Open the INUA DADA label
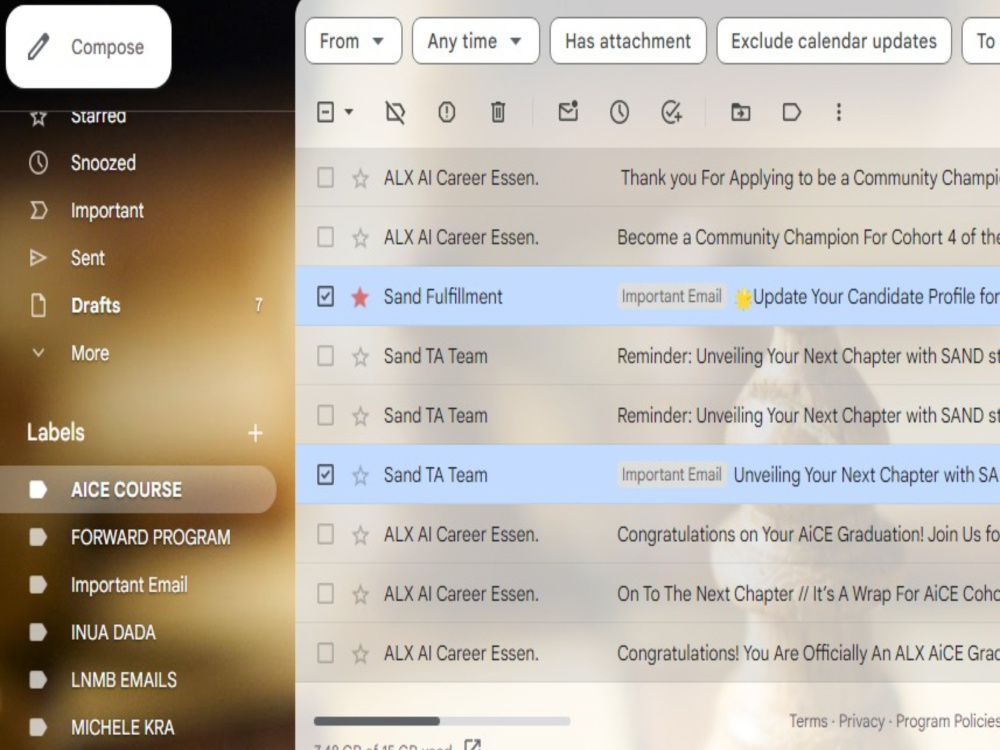The height and width of the screenshot is (750, 1000). (114, 633)
